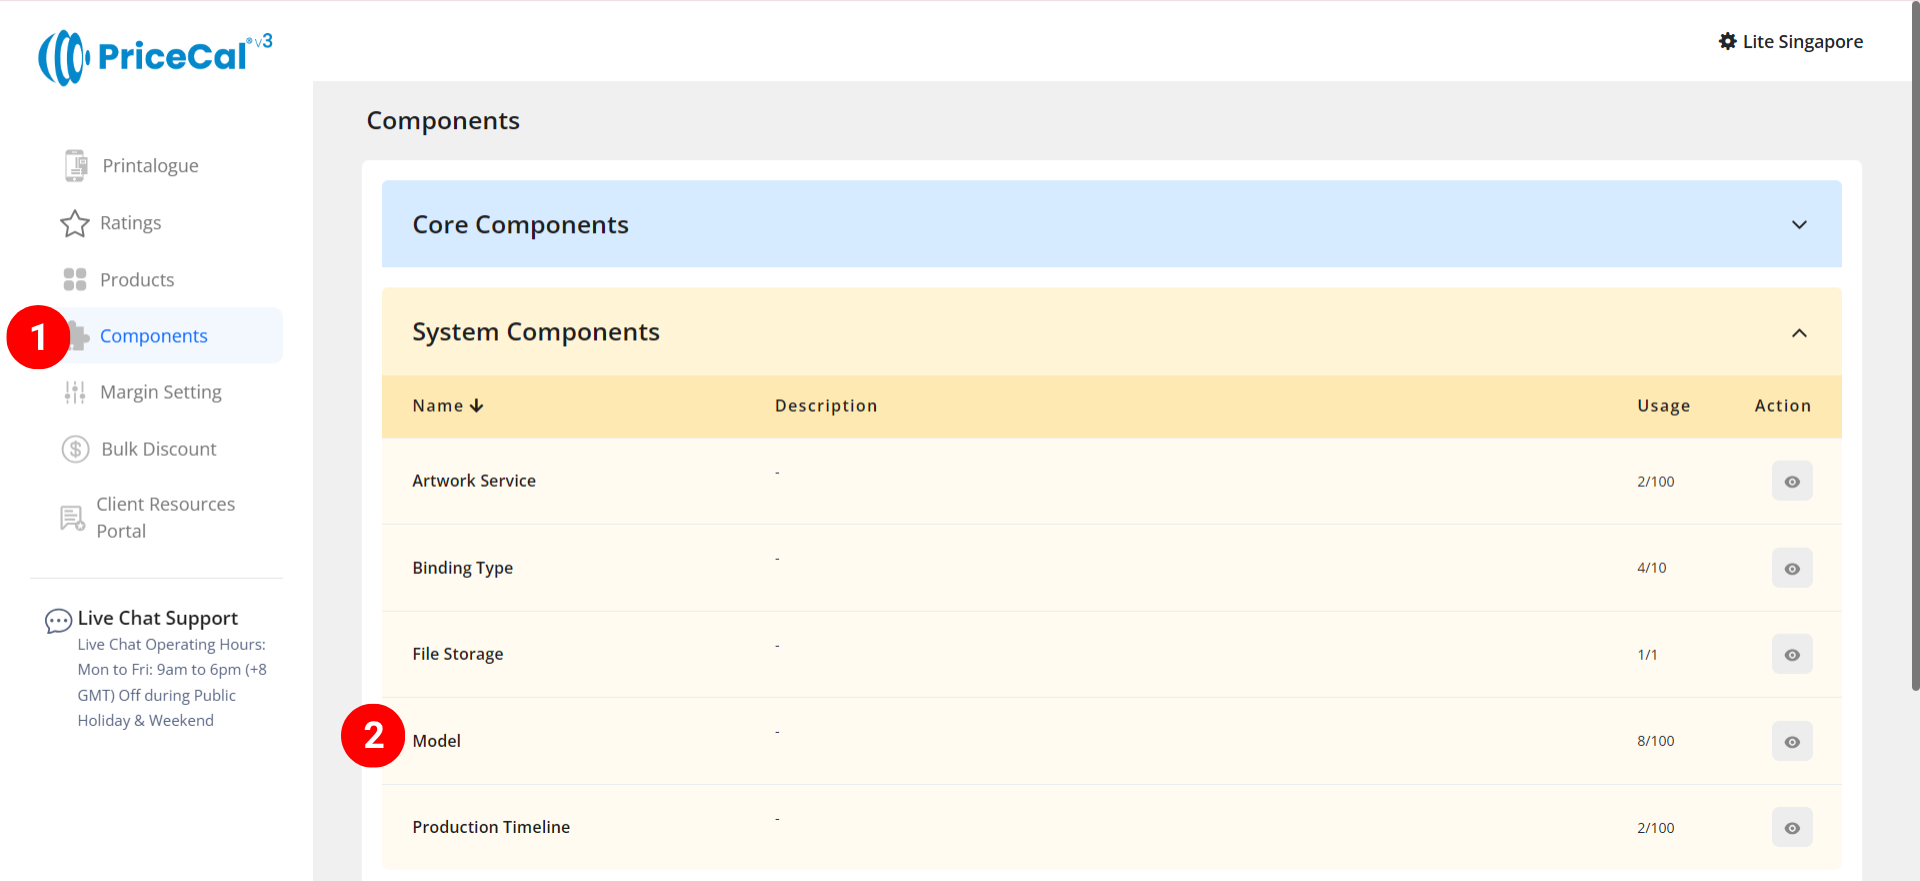Click the page vertical scrollbar

coord(1914,350)
